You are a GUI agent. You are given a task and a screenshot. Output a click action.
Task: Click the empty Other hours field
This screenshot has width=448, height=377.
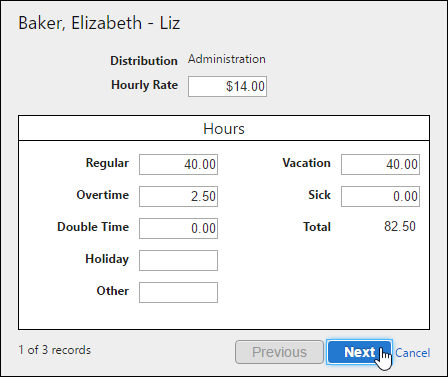click(x=178, y=292)
